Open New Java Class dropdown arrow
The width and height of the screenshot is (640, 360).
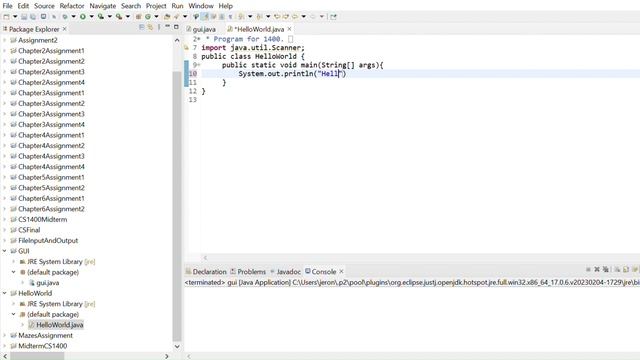tap(156, 17)
